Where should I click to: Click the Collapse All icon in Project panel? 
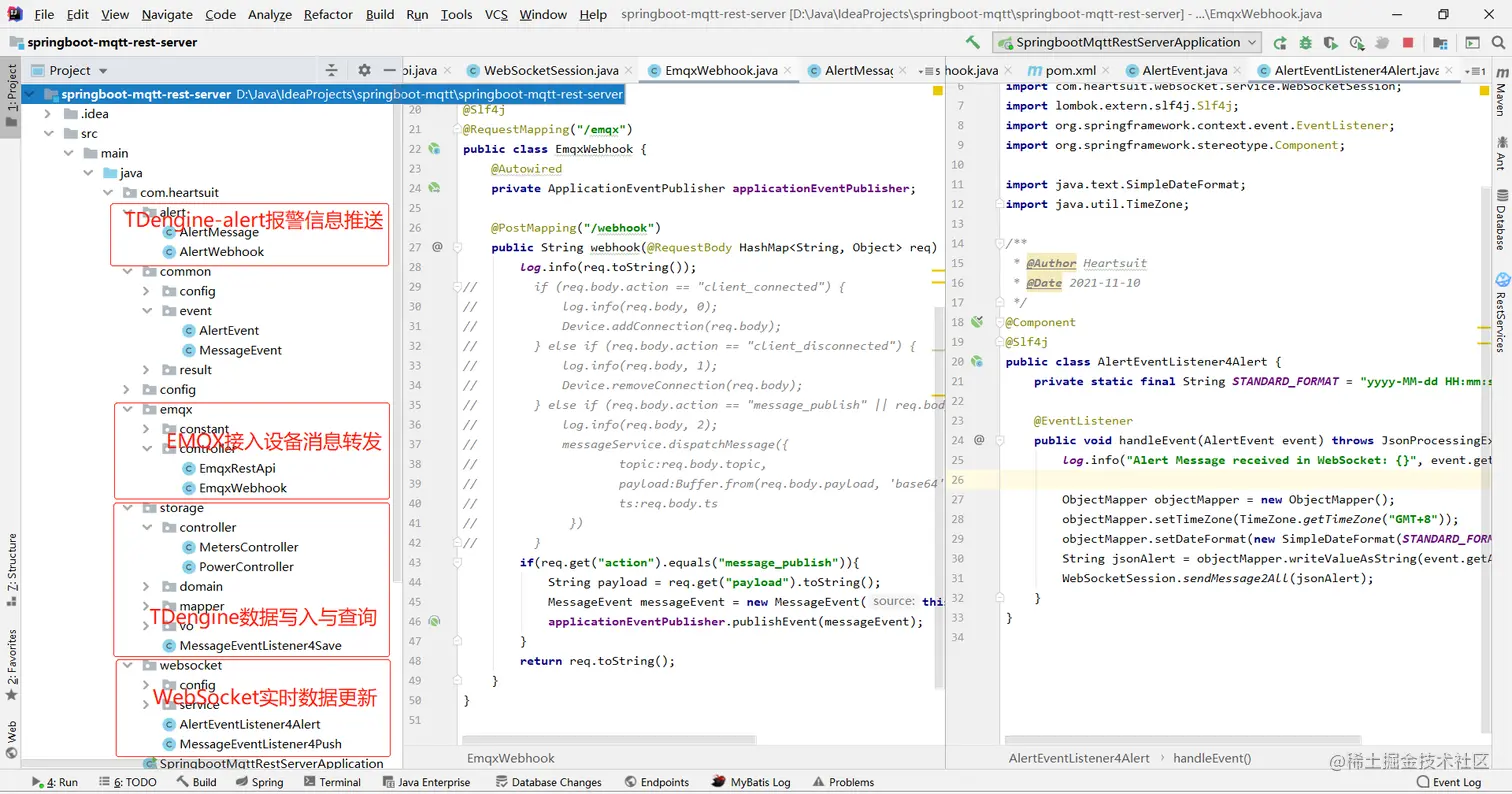coord(332,70)
